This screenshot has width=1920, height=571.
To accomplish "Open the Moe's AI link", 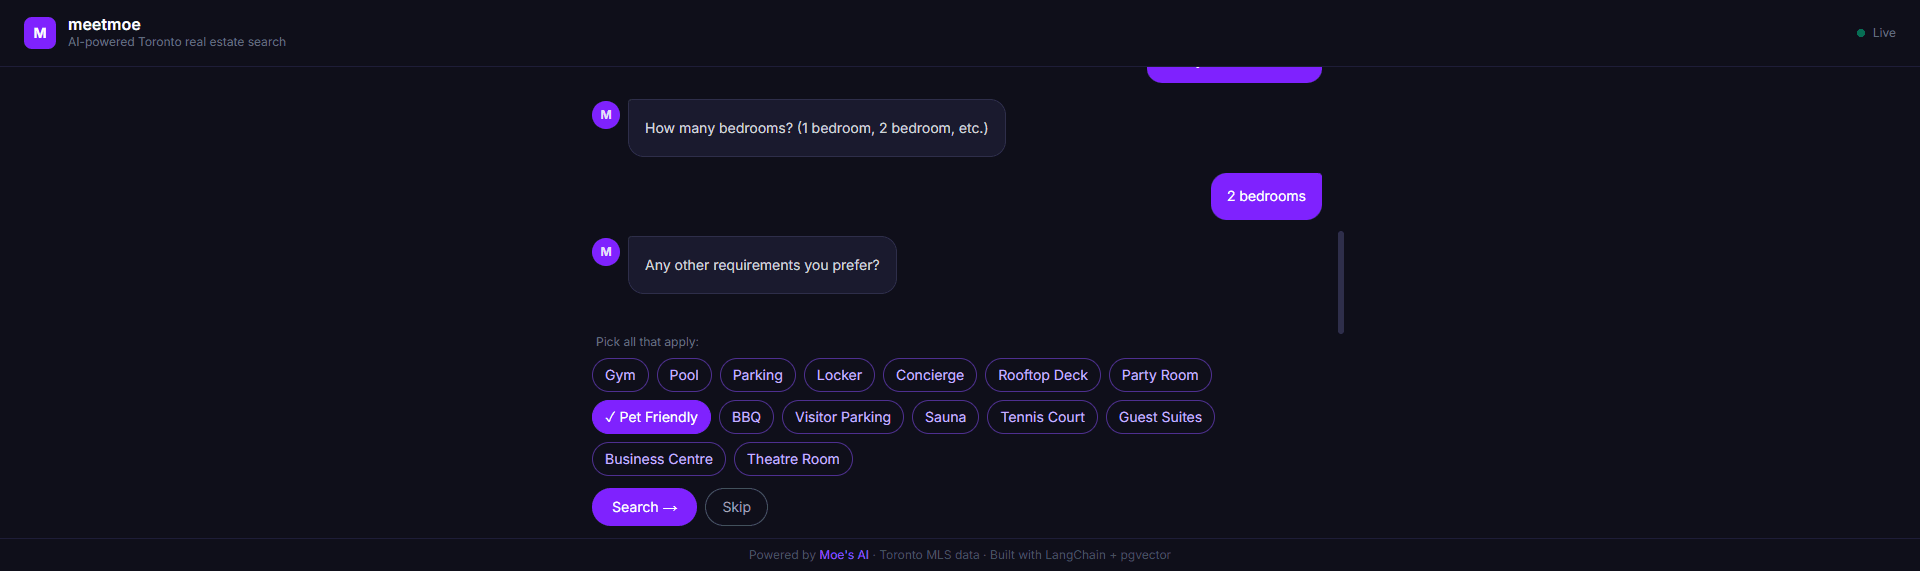I will tap(843, 555).
